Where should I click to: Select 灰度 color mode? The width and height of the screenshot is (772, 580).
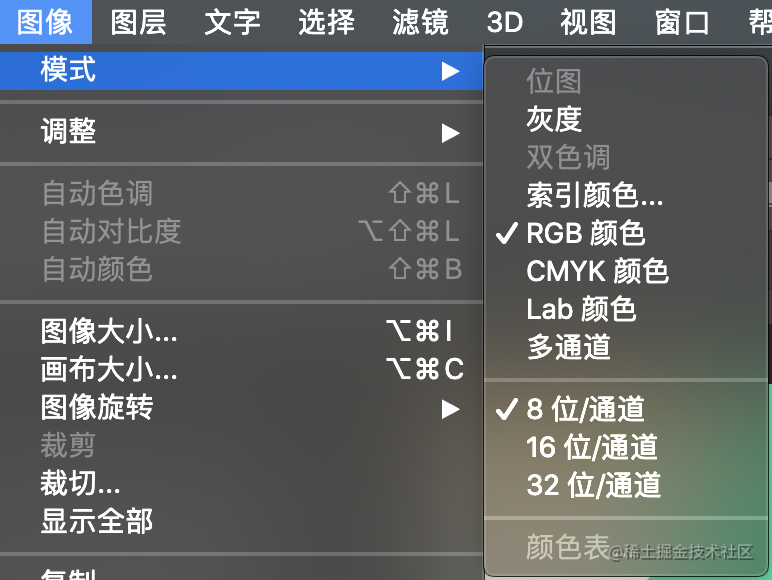point(626,119)
